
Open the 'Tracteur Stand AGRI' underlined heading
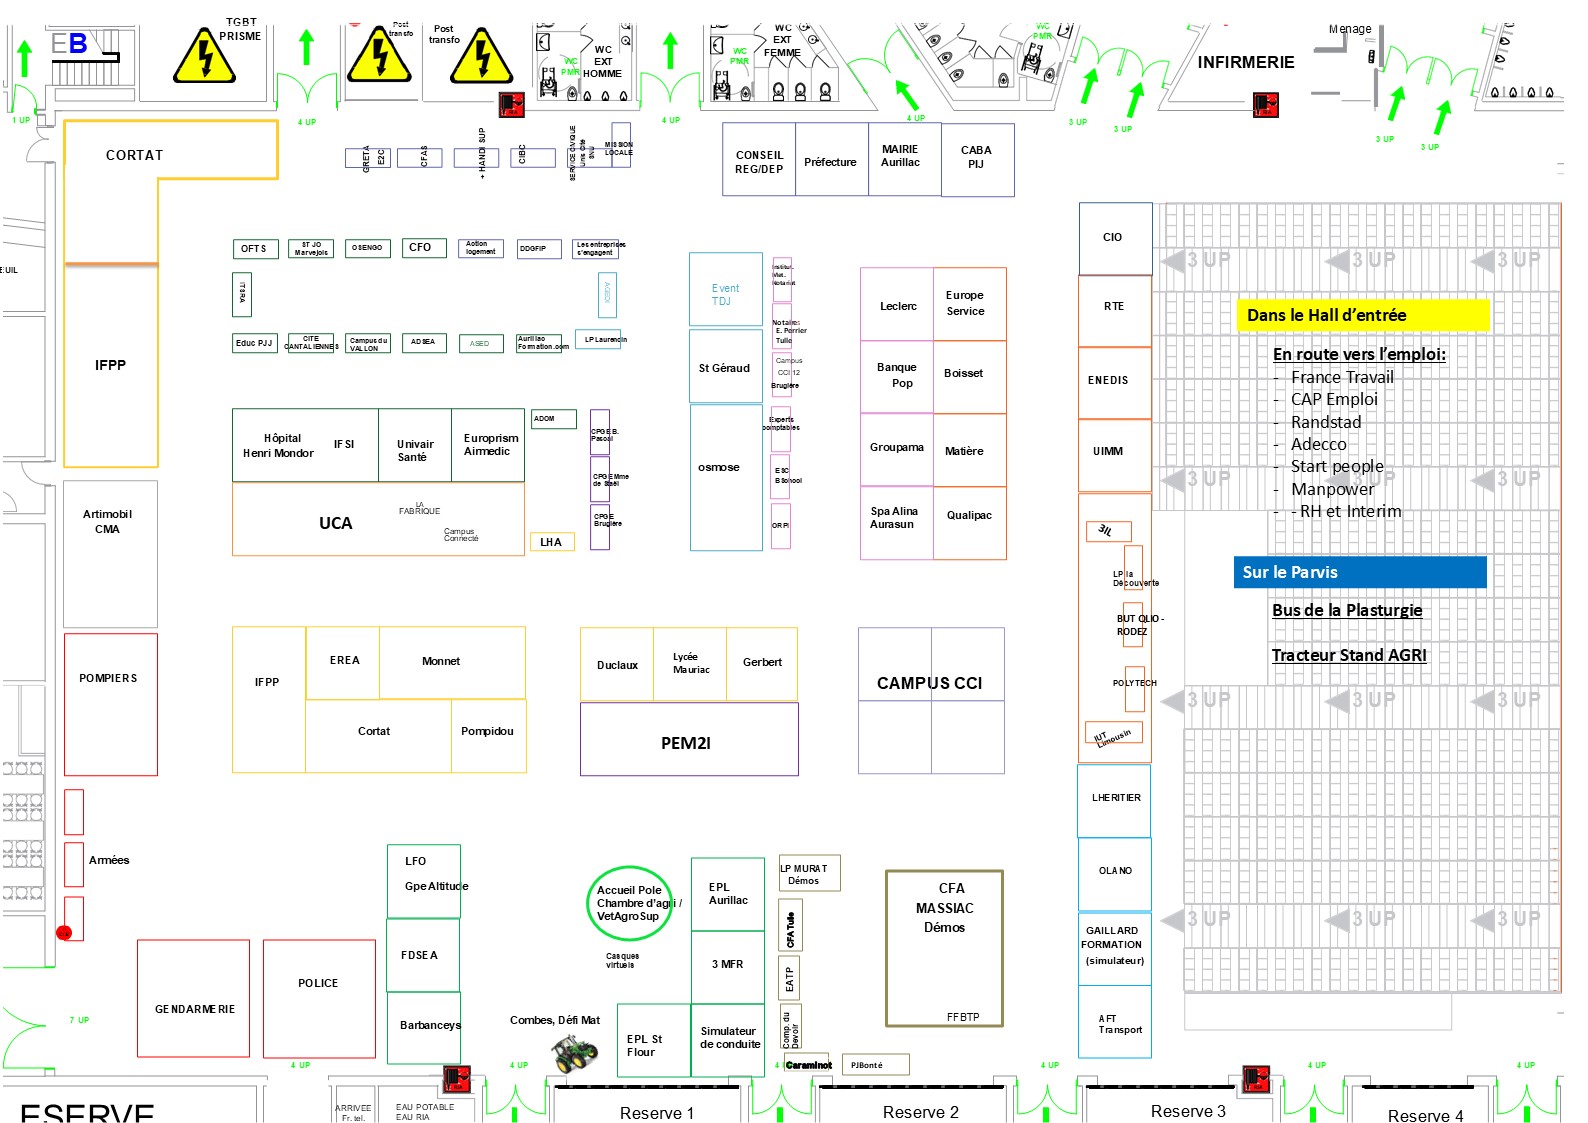point(1349,655)
